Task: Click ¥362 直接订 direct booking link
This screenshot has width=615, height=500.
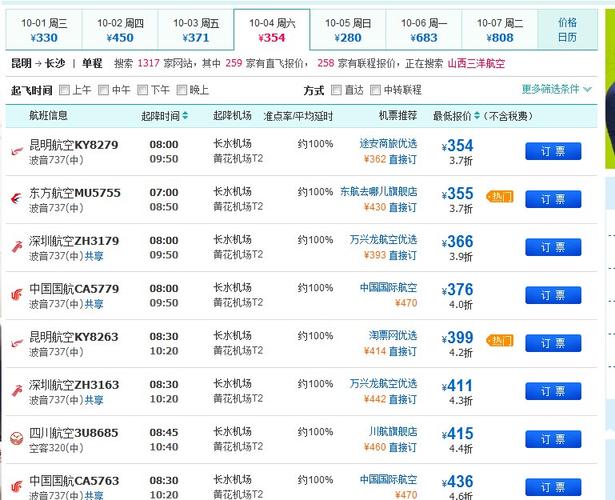Action: click(x=390, y=159)
